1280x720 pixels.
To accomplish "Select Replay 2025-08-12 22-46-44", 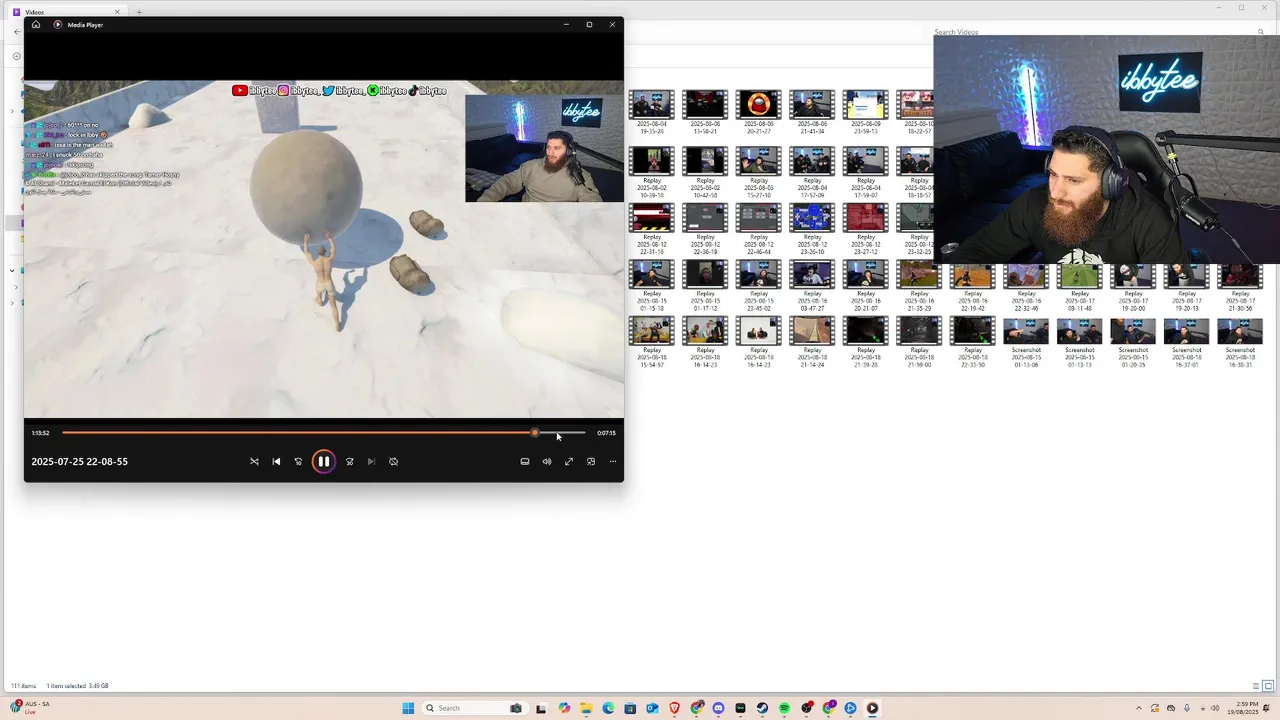I will tap(758, 229).
